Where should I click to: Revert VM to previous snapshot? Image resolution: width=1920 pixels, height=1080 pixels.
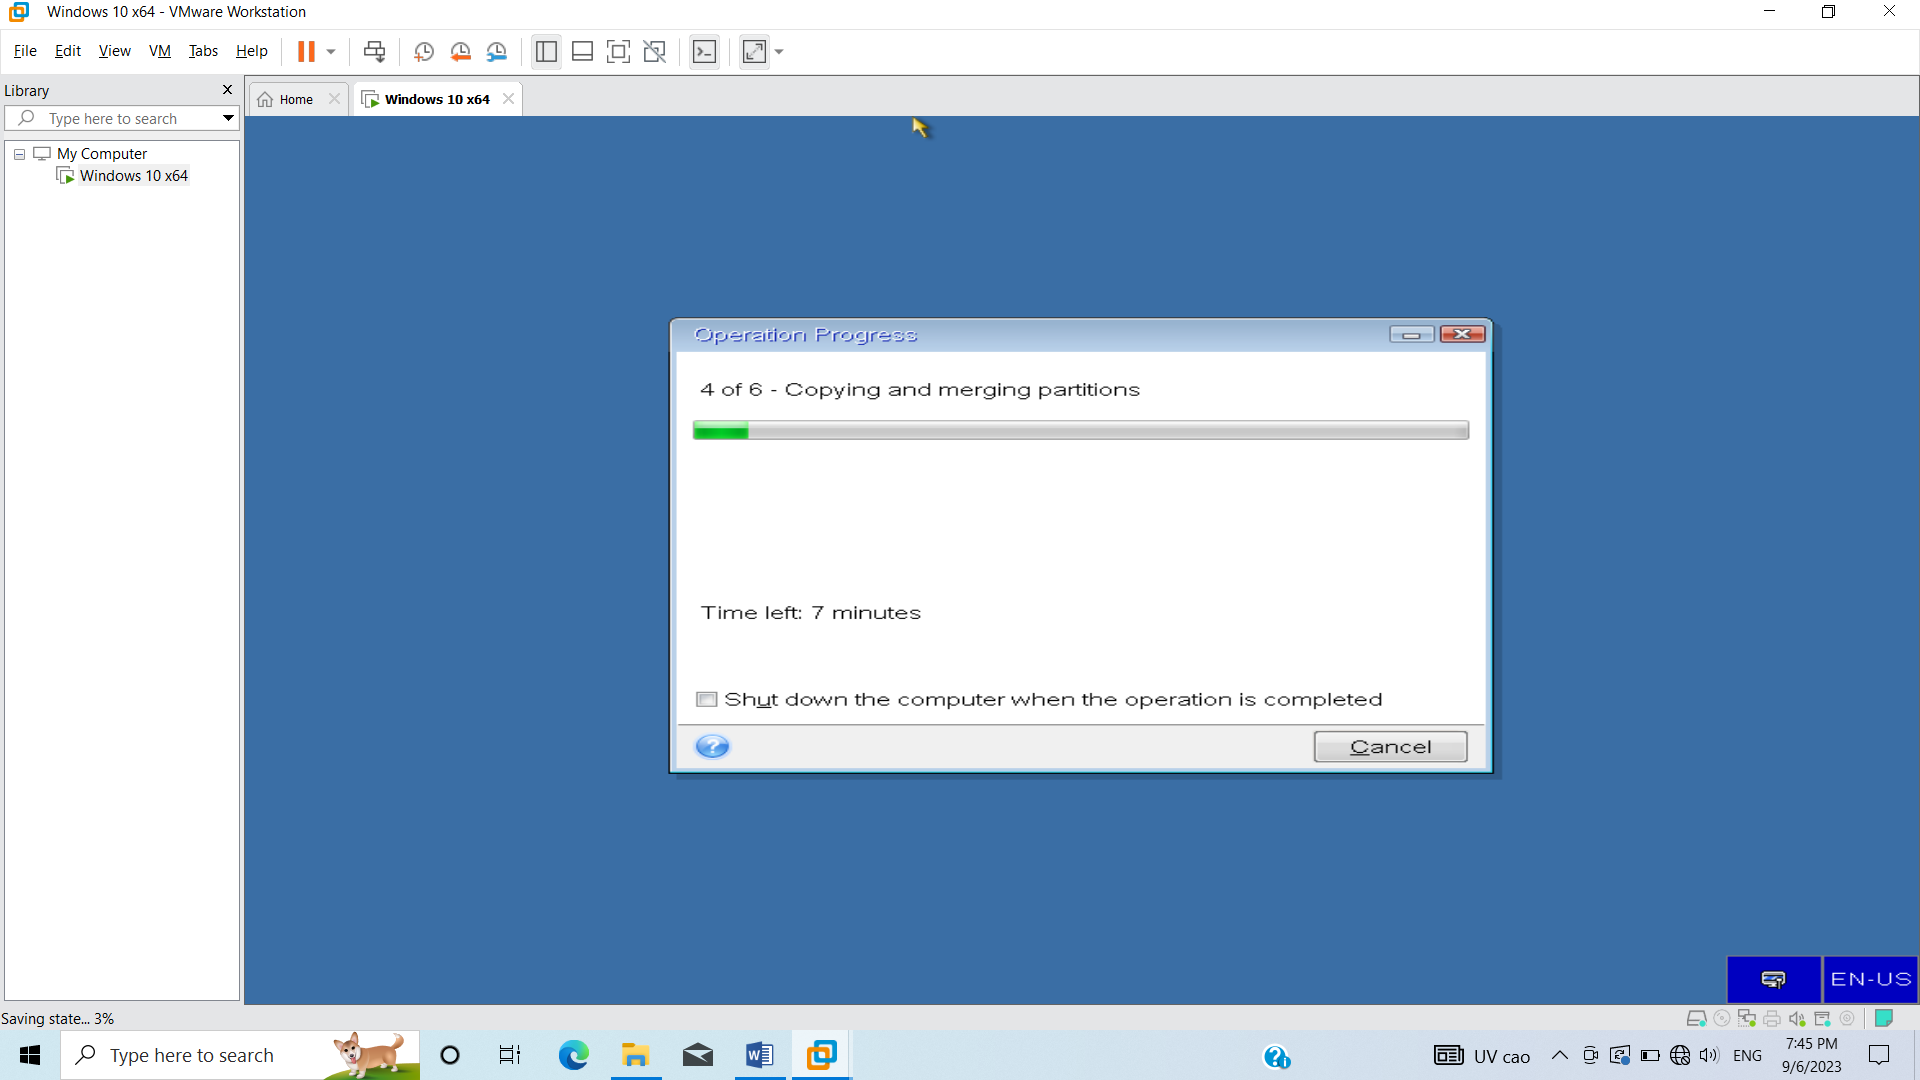[460, 51]
